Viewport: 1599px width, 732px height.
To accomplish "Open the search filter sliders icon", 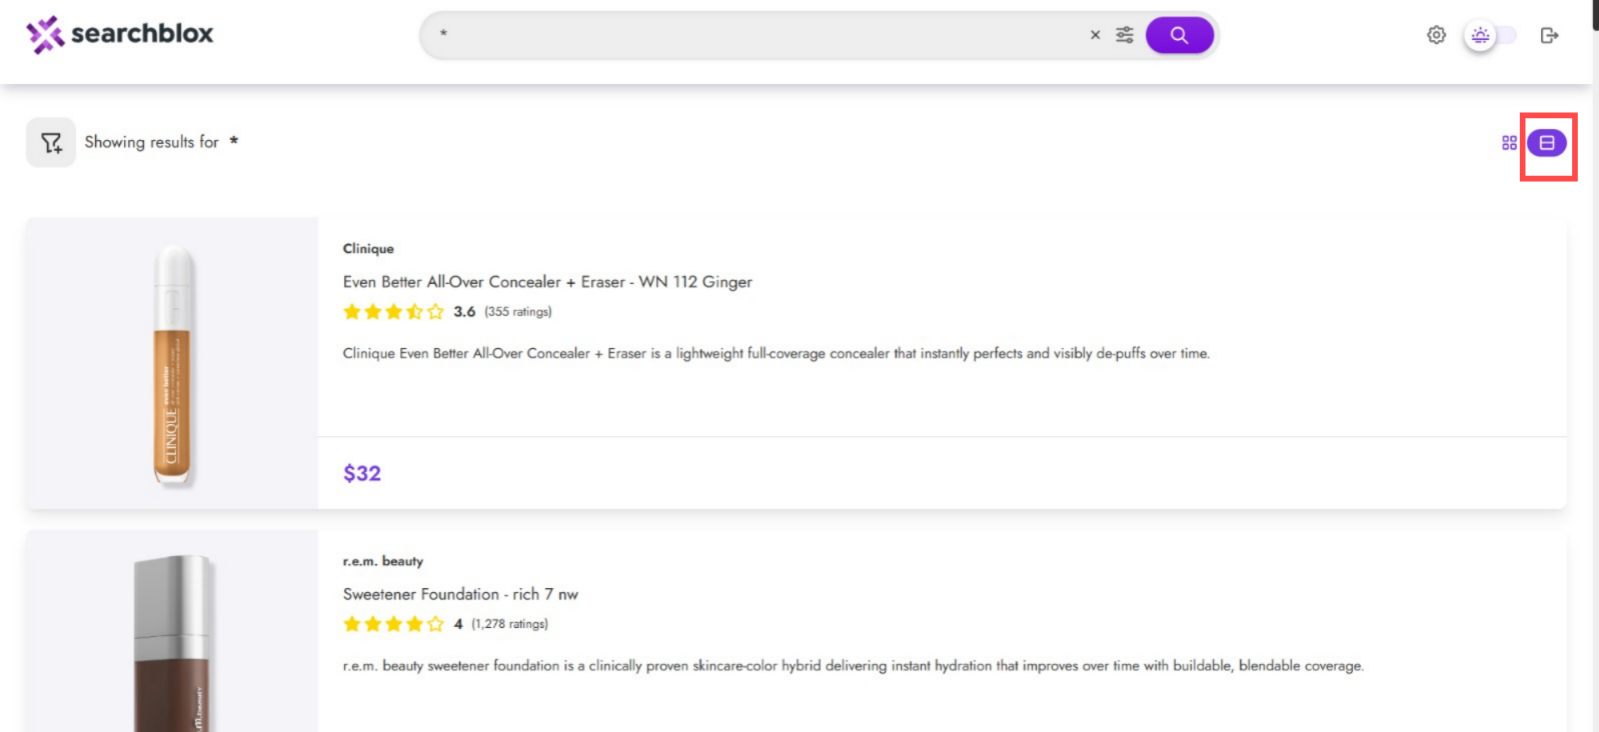I will 1125,35.
